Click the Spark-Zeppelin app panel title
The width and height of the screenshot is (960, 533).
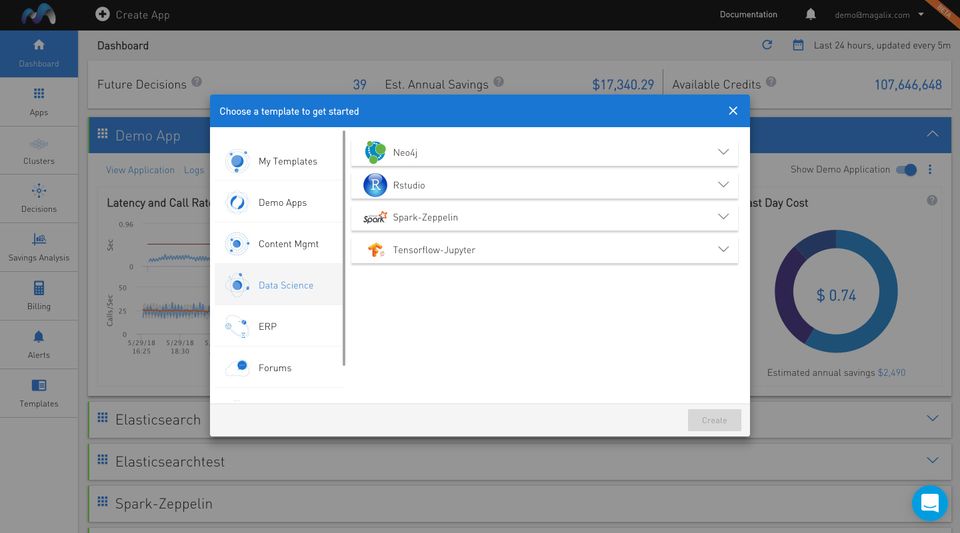[164, 504]
